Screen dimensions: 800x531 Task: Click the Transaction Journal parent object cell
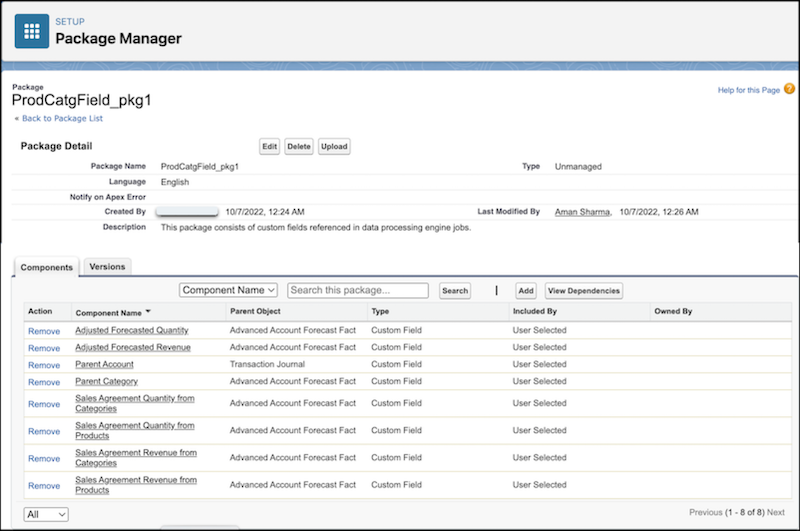267,364
